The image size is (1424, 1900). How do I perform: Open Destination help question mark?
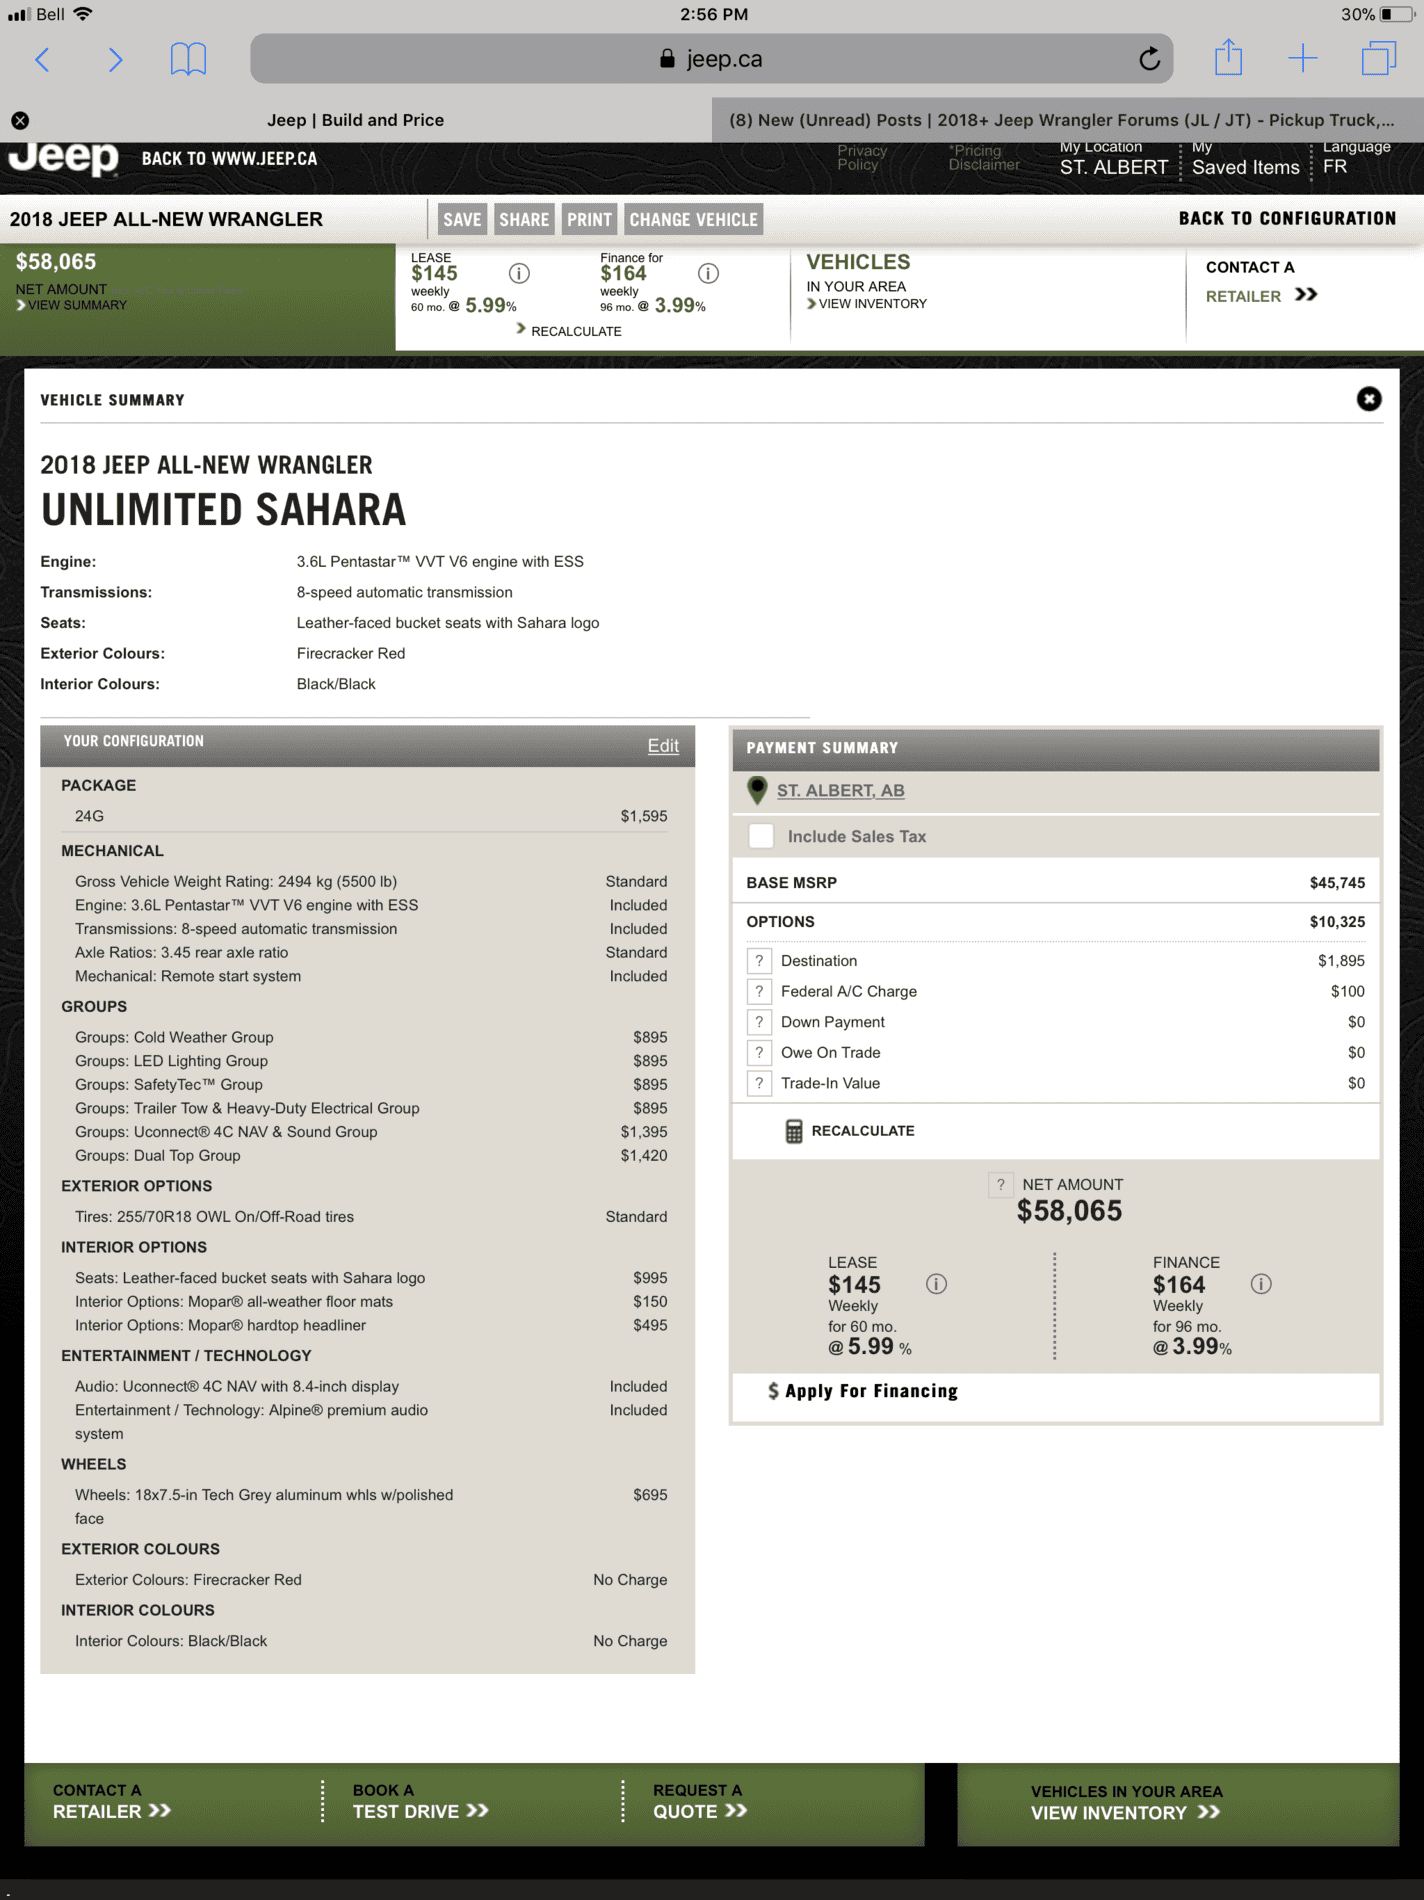(759, 961)
